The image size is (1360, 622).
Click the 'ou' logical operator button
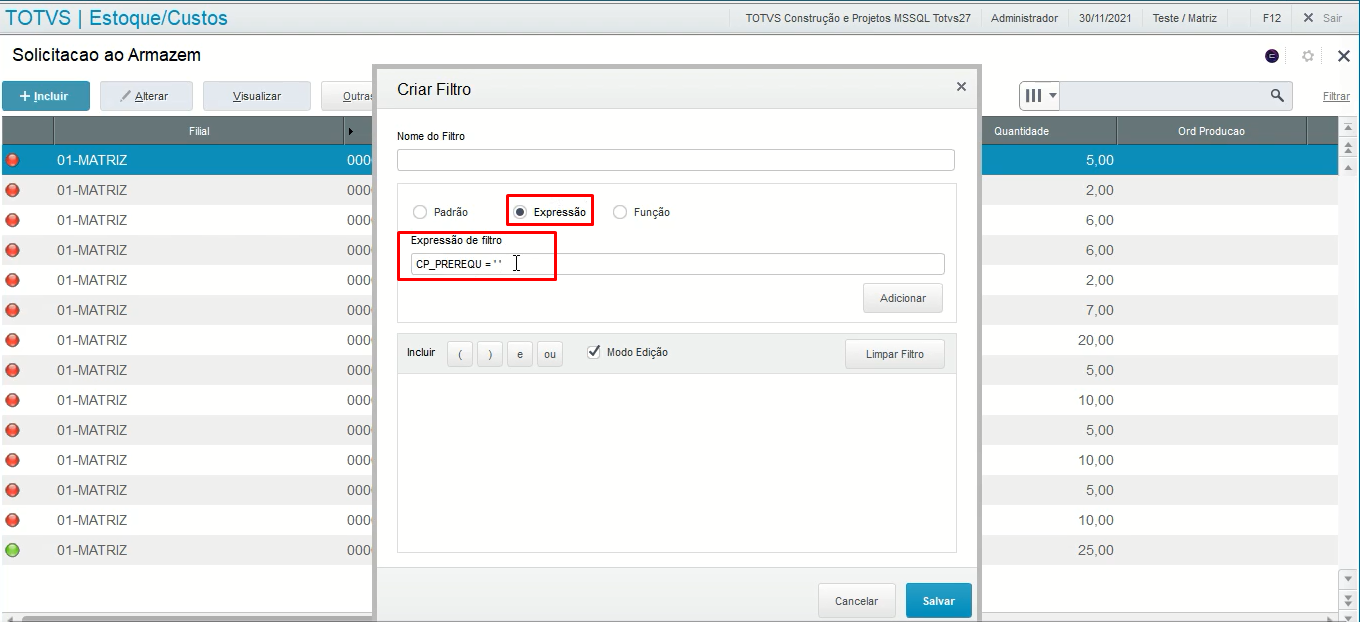pyautogui.click(x=550, y=354)
